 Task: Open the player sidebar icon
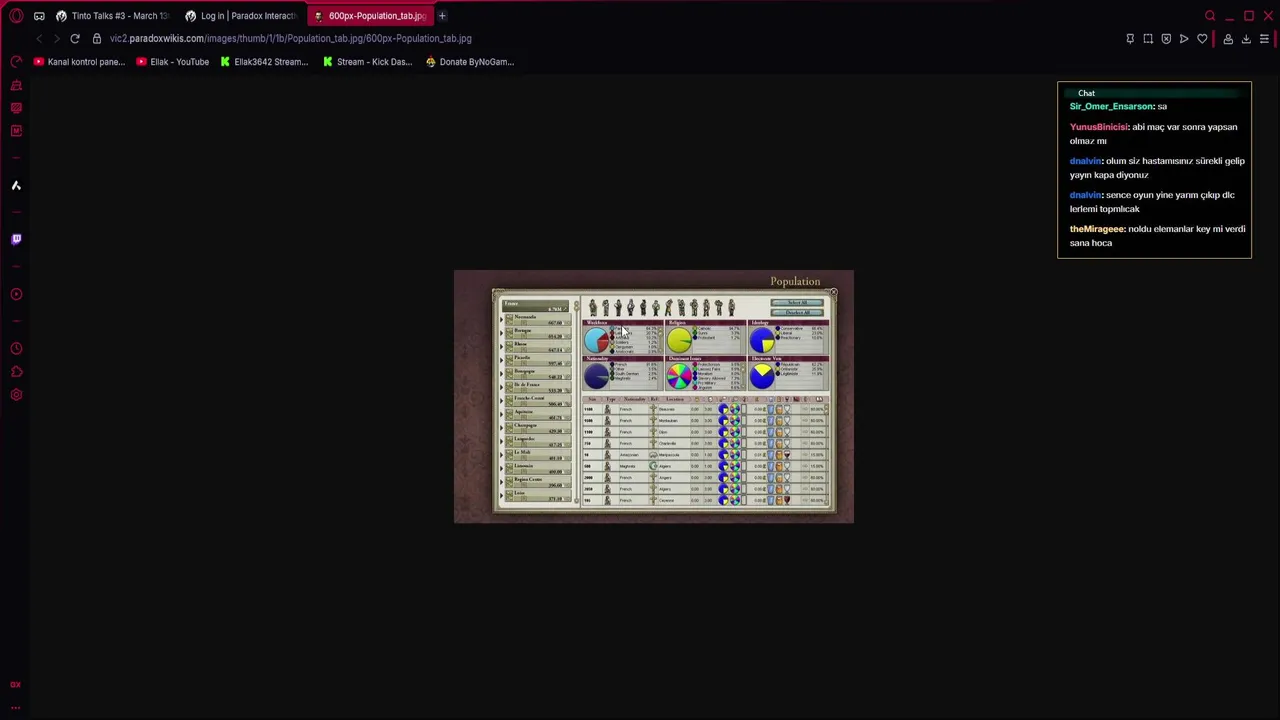pyautogui.click(x=16, y=294)
